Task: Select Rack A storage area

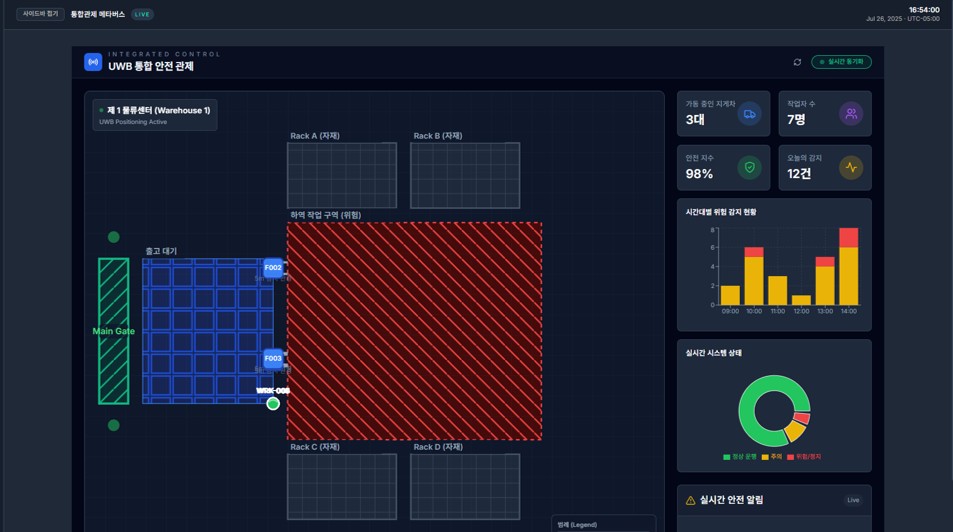Action: 342,175
